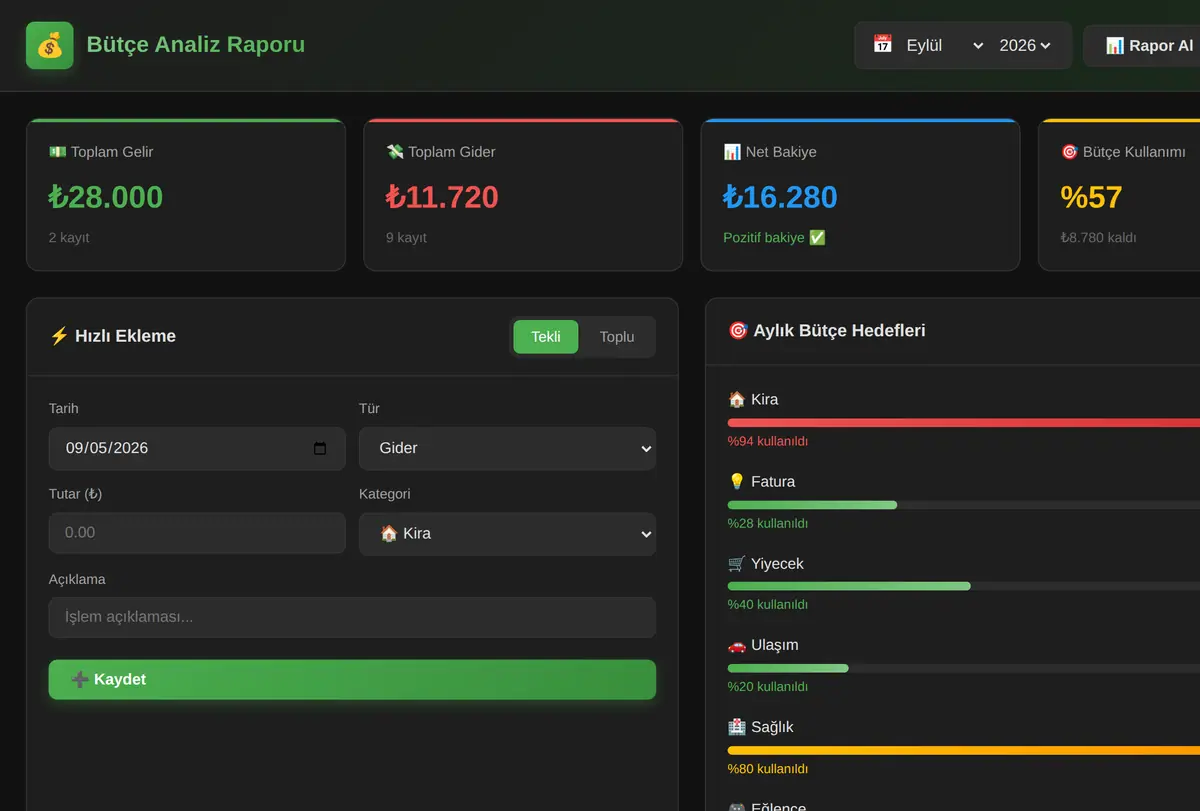This screenshot has width=1200, height=811.
Task: Open the 2026 year dropdown
Action: point(1026,45)
